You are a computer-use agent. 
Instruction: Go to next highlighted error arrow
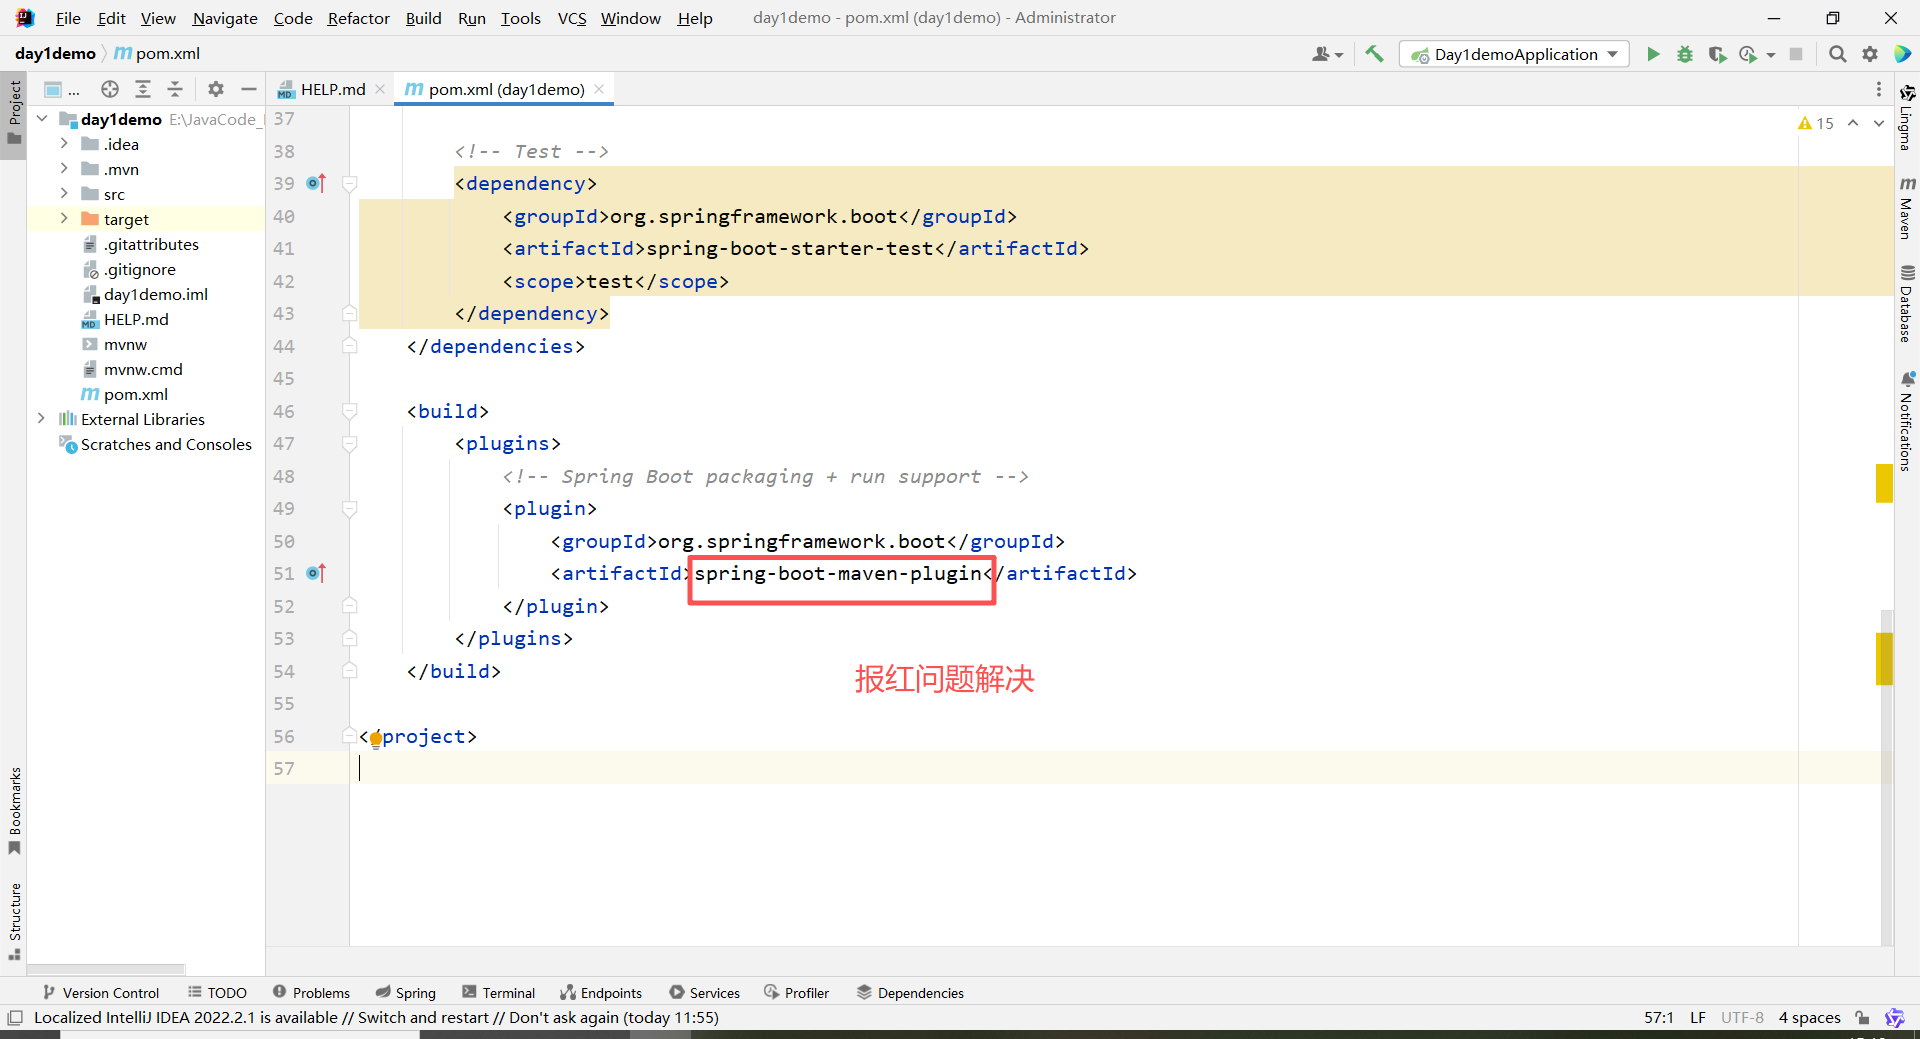[x=1879, y=123]
